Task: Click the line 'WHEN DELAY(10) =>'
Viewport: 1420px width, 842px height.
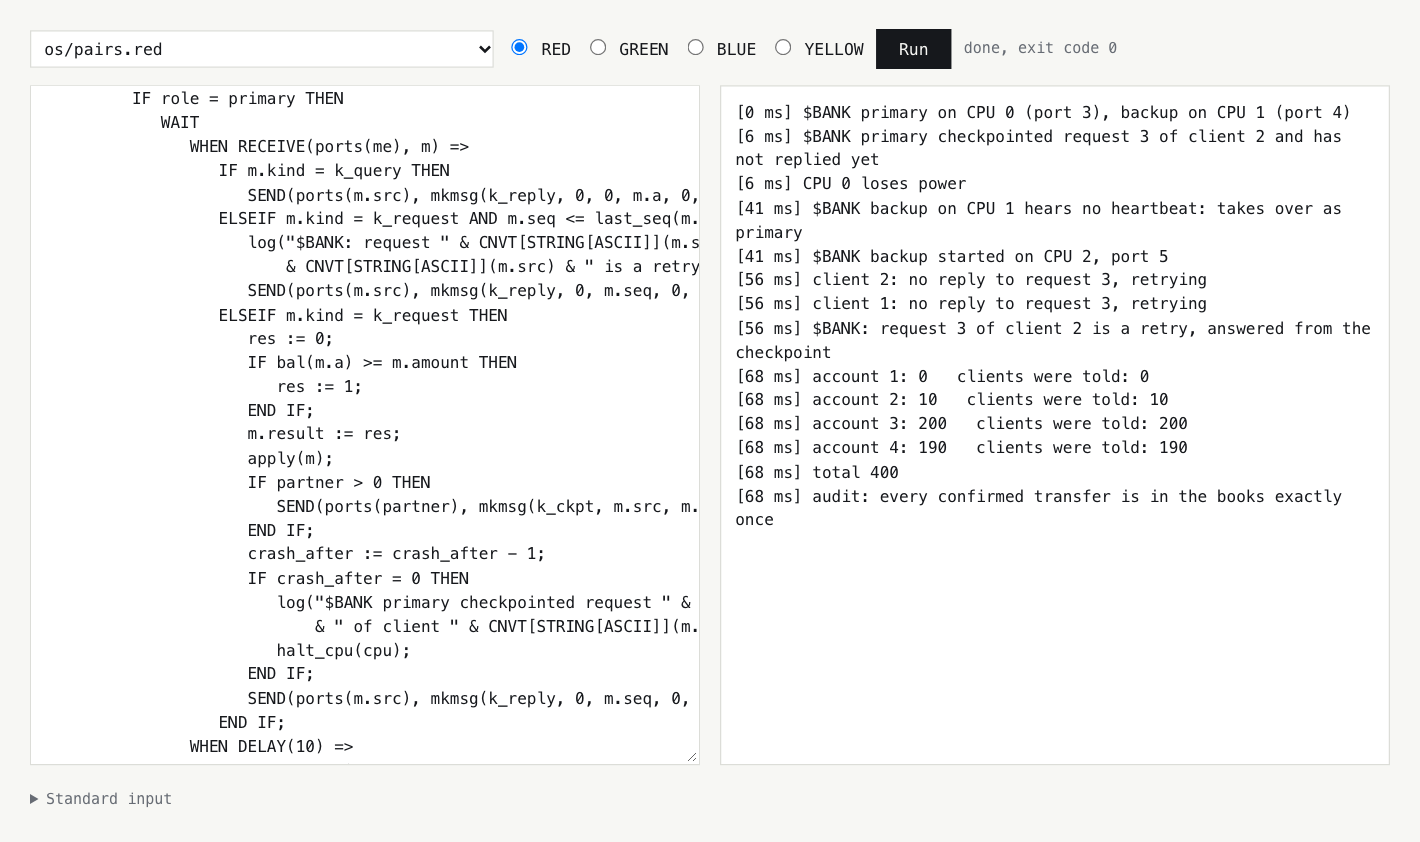Action: tap(271, 746)
